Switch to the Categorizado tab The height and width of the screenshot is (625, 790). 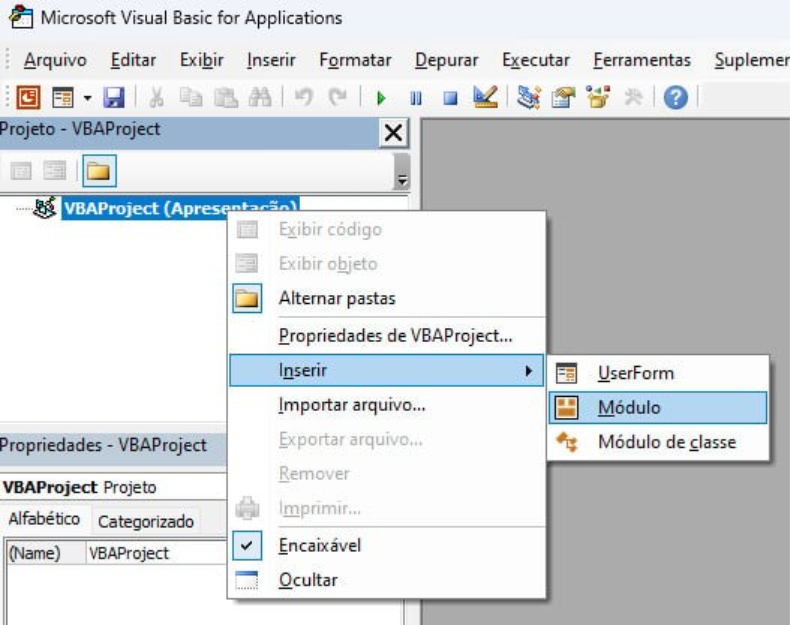(x=146, y=522)
